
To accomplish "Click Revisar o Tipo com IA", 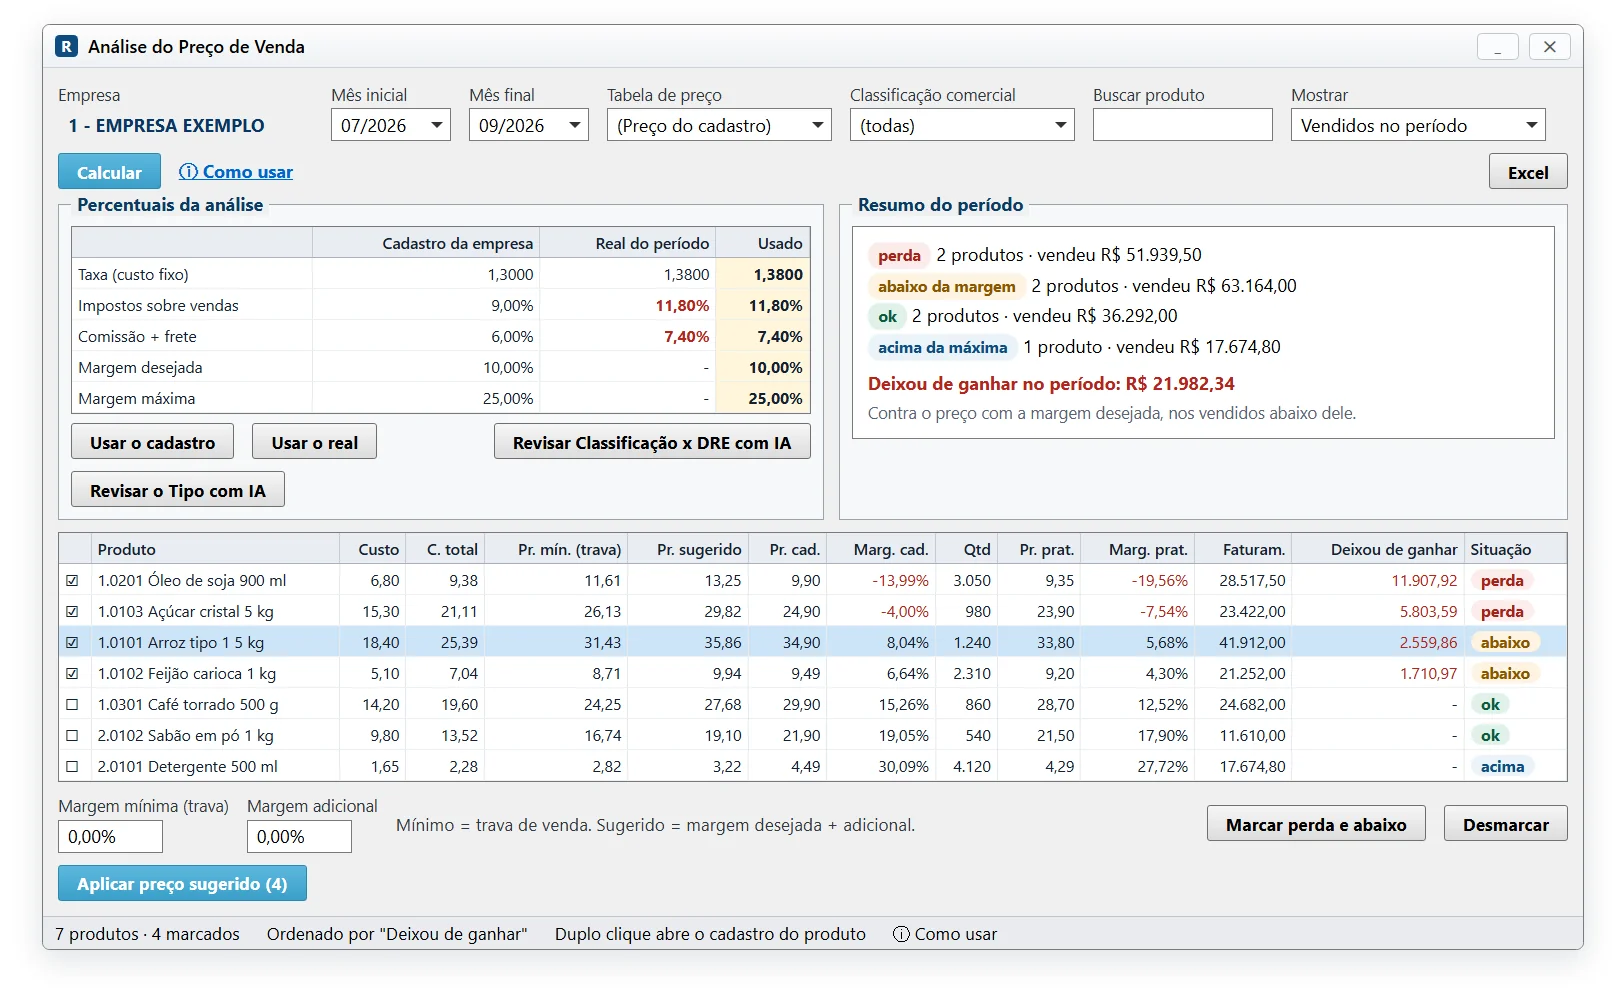I will point(178,490).
